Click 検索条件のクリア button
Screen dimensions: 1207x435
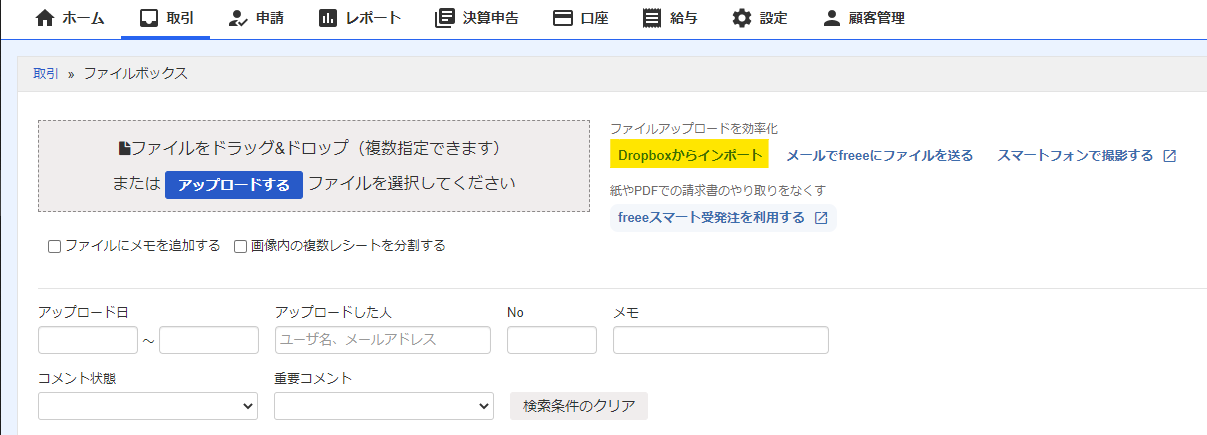point(579,406)
